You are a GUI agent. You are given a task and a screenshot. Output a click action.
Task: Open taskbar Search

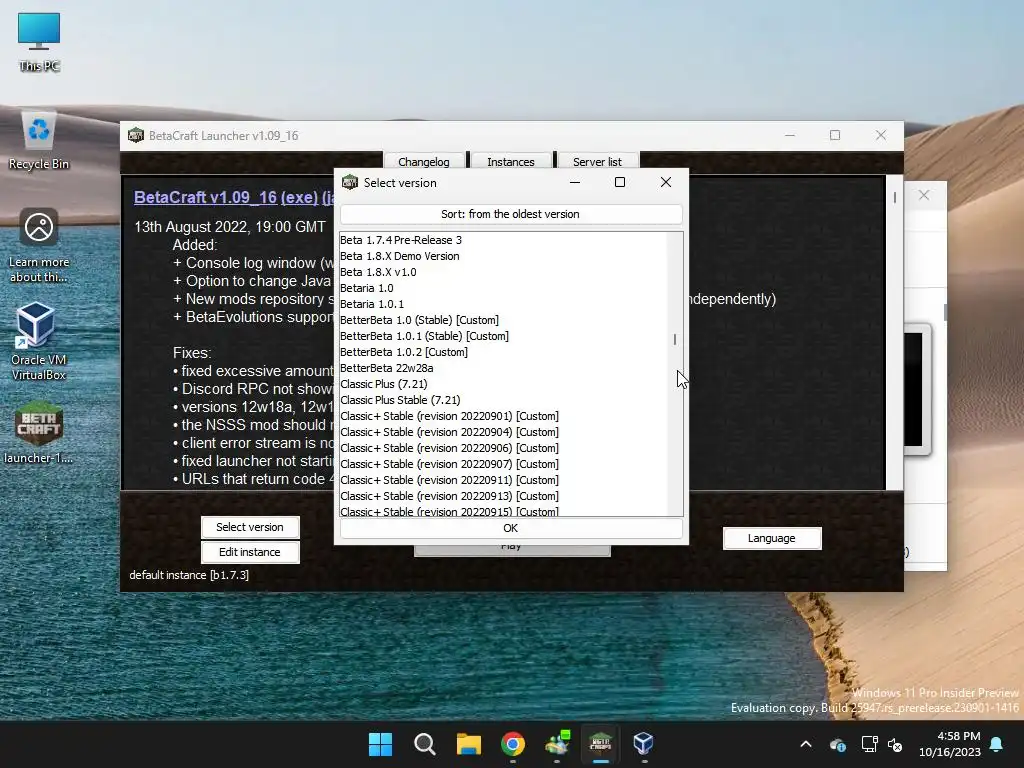click(x=424, y=744)
